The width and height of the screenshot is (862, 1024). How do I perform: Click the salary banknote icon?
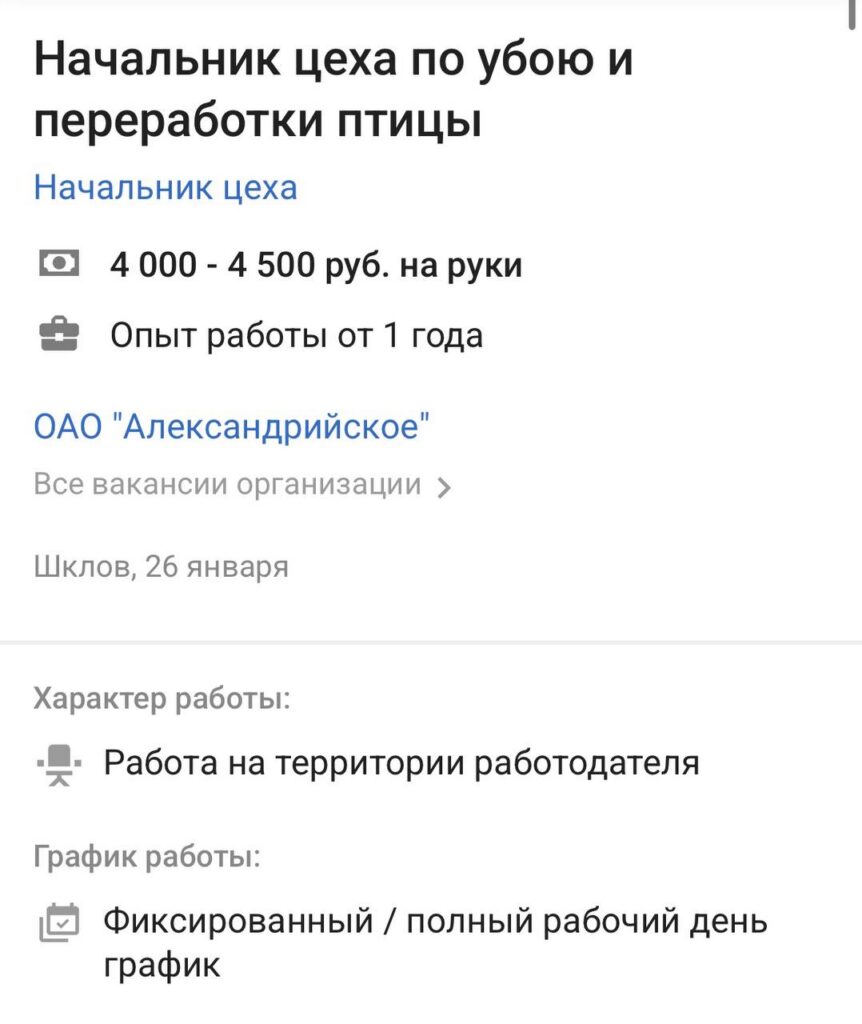point(58,265)
